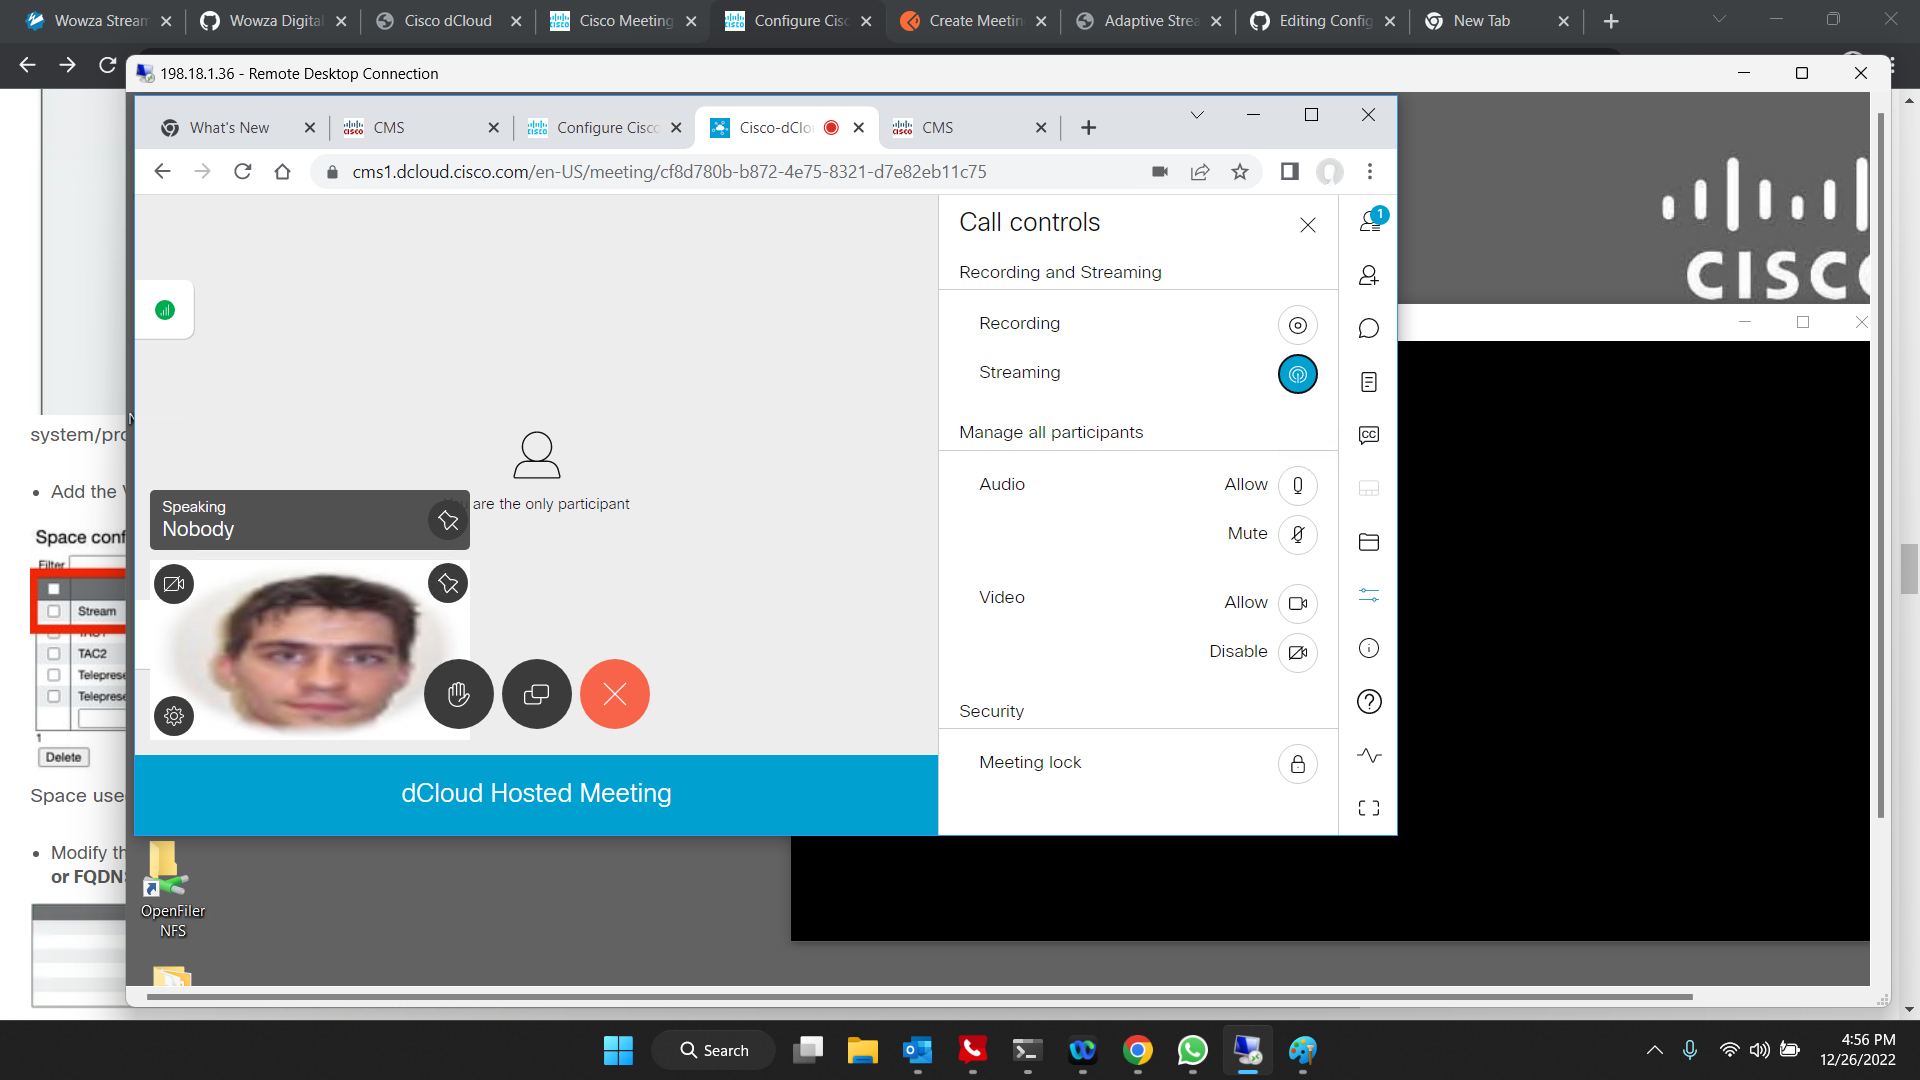This screenshot has height=1080, width=1920.
Task: Click the Delete button
Action: 62,756
